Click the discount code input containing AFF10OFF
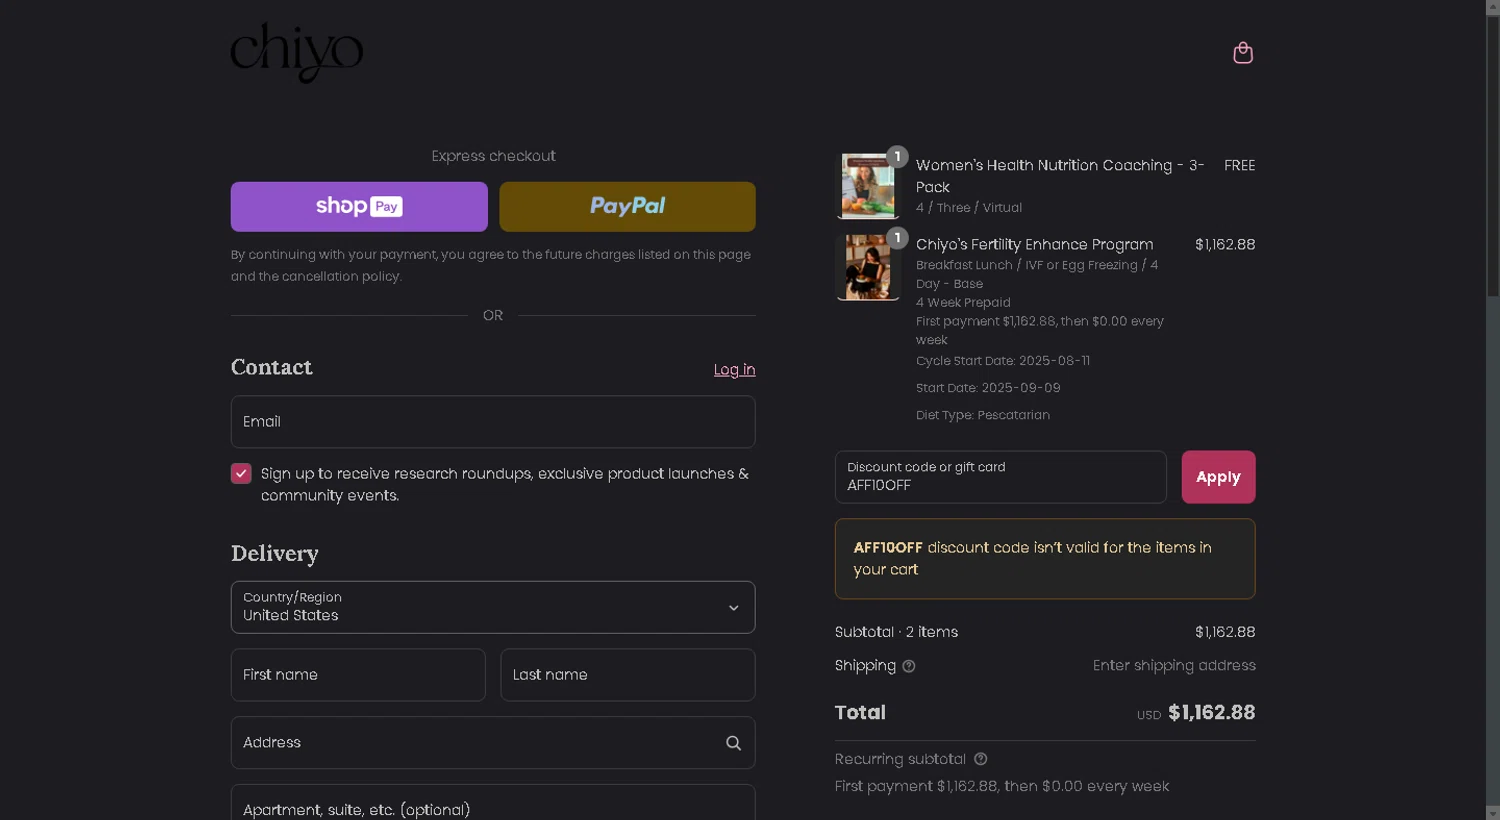Image resolution: width=1500 pixels, height=820 pixels. [x=1001, y=477]
